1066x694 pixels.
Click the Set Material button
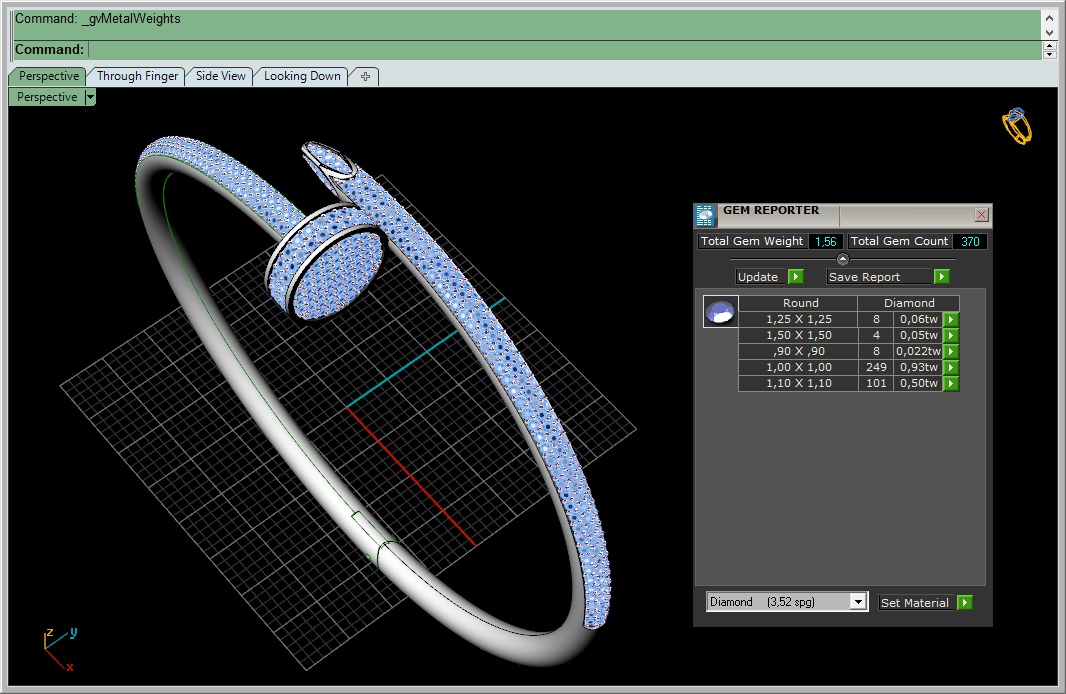point(916,602)
